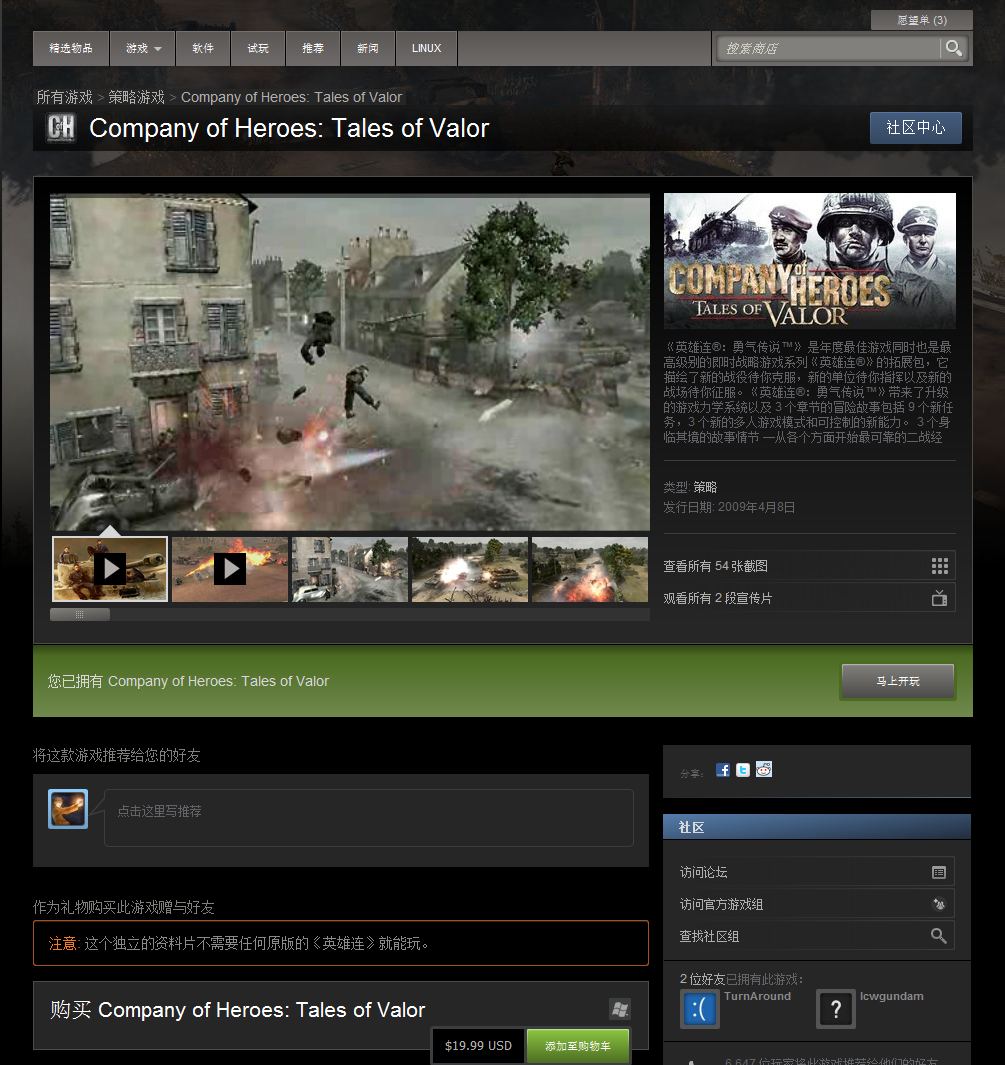Share on Reddit icon
The image size is (1005, 1065).
[x=764, y=770]
